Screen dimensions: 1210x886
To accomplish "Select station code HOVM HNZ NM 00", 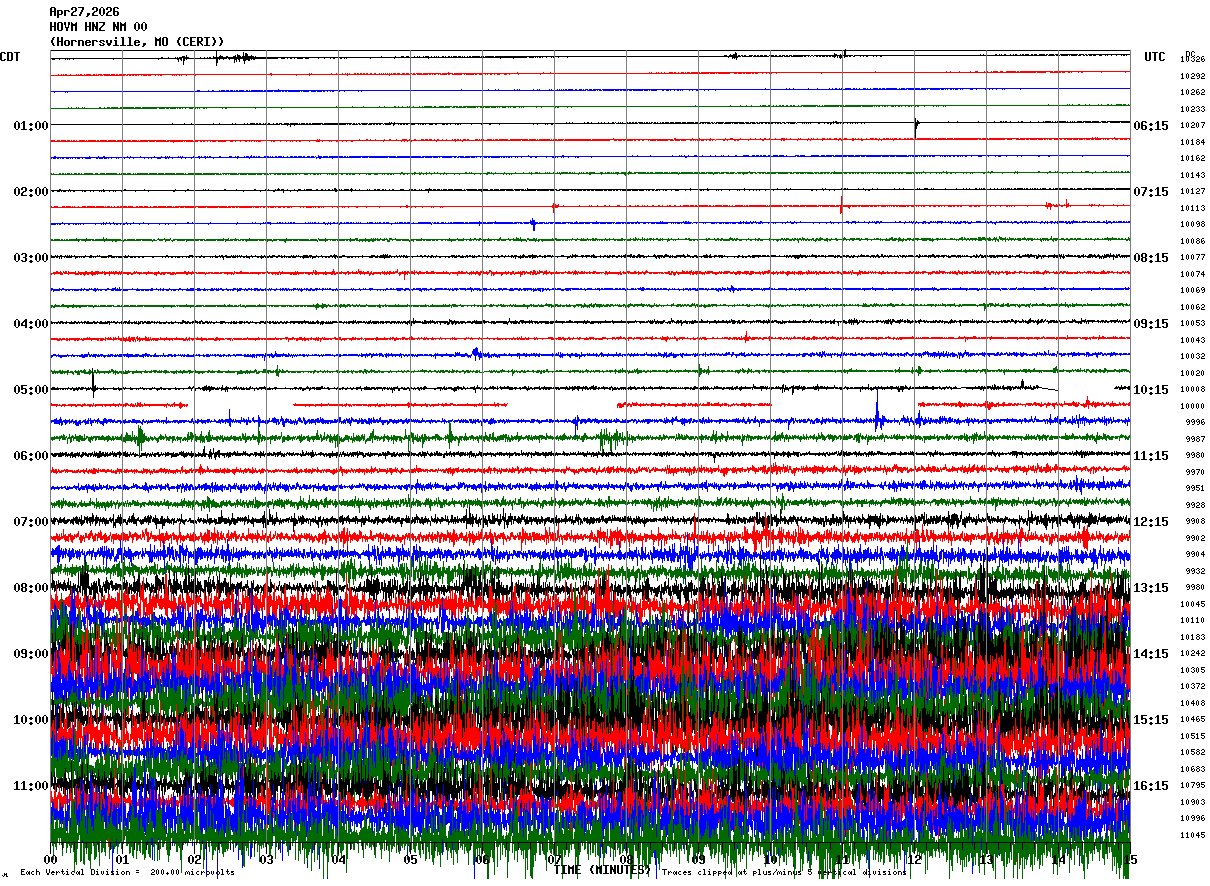I will click(x=98, y=27).
